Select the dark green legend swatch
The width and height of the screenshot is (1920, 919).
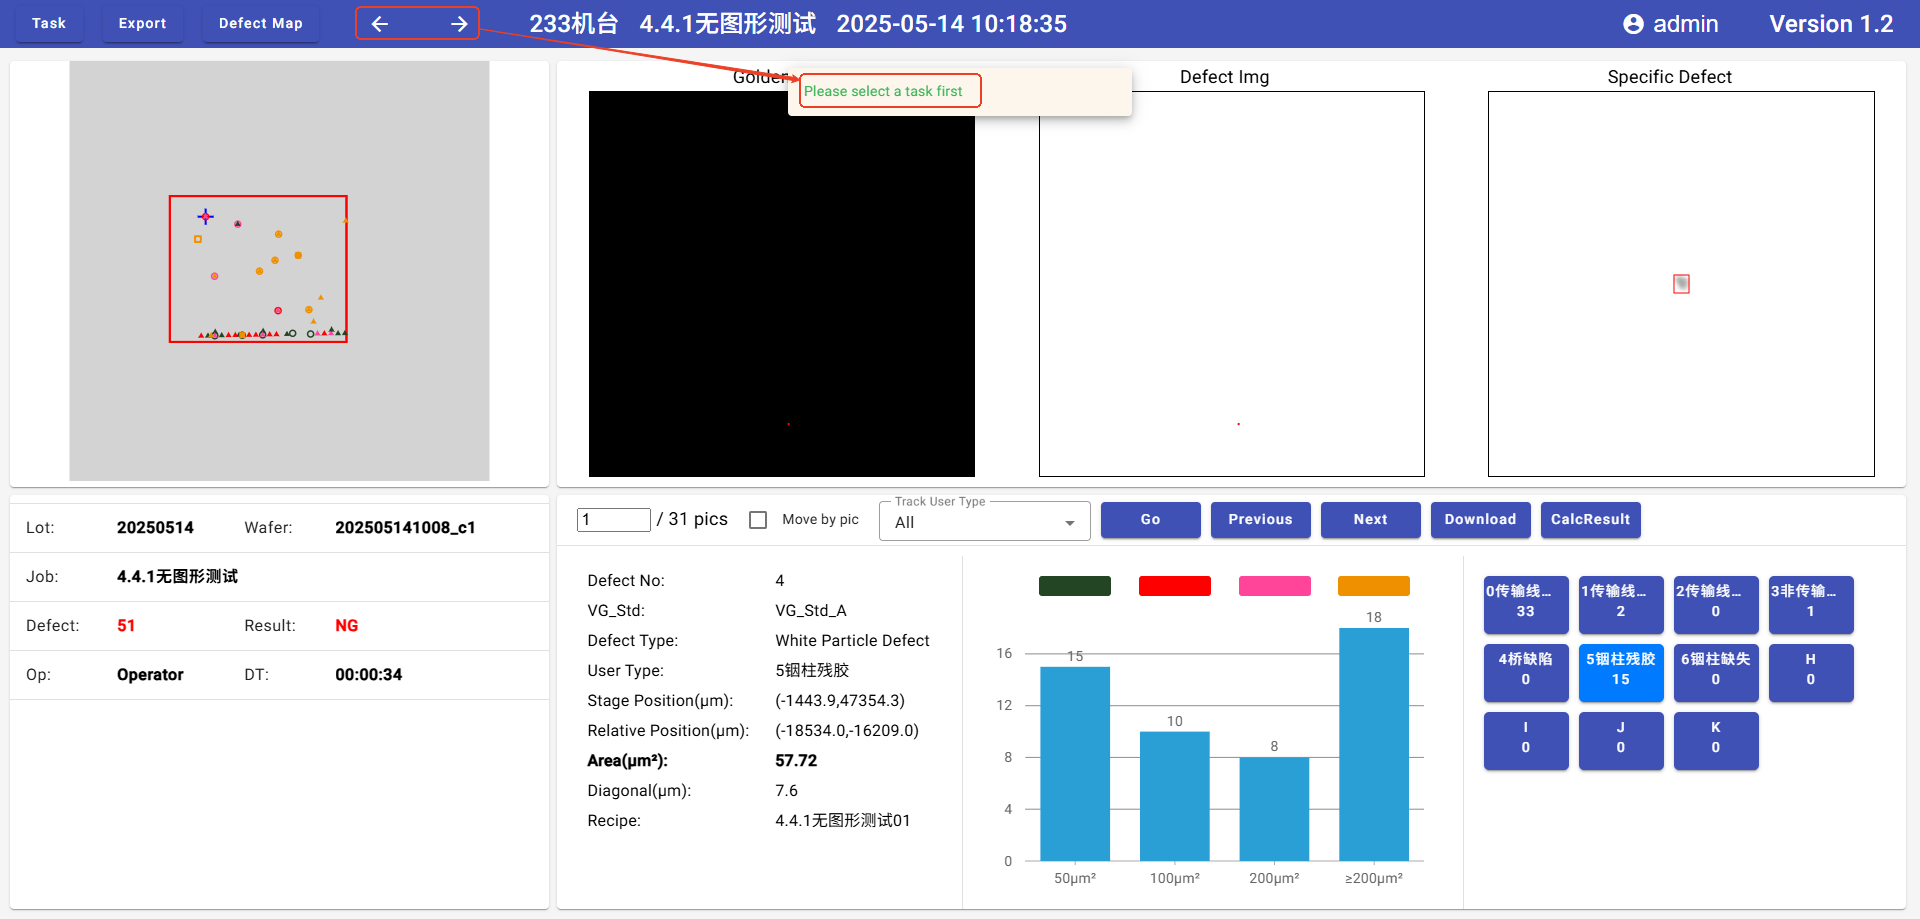1075,586
